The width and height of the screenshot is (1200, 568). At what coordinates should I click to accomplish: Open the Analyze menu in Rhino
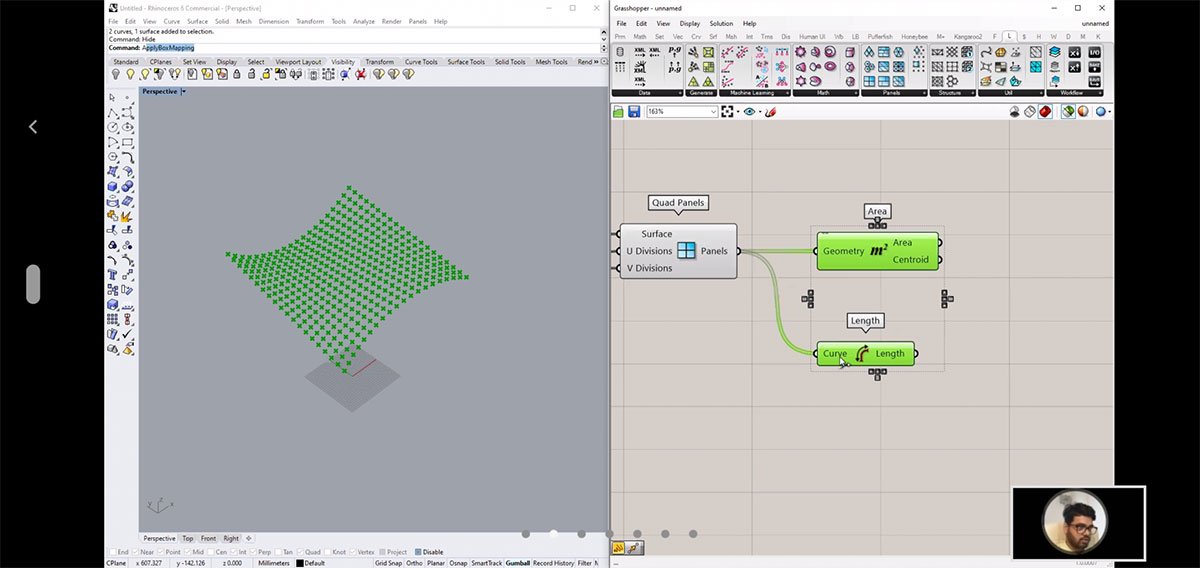[x=364, y=21]
